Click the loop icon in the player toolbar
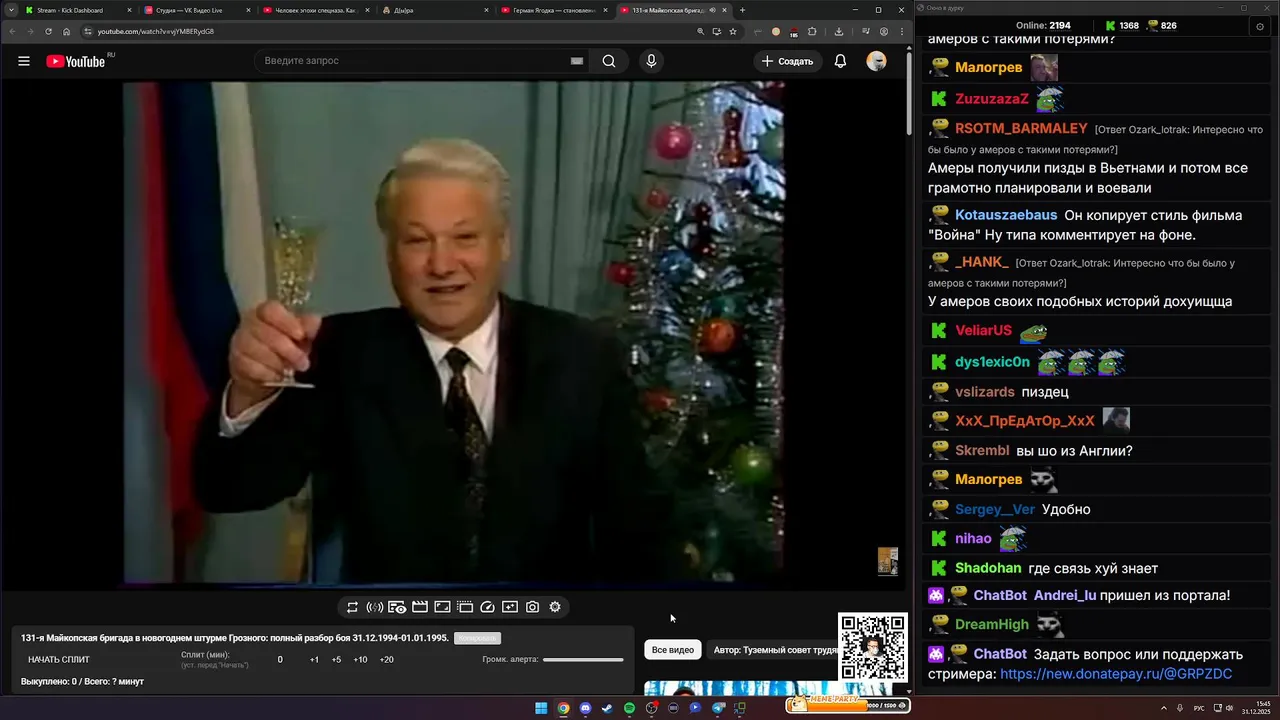 pos(352,607)
